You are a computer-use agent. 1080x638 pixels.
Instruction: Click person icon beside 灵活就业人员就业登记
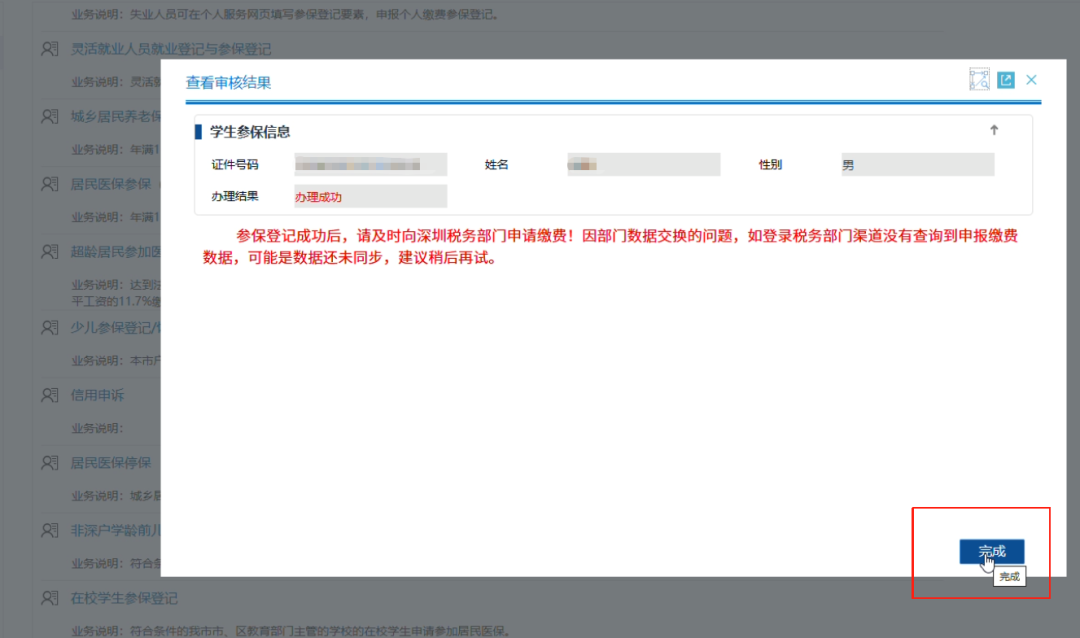pos(50,49)
